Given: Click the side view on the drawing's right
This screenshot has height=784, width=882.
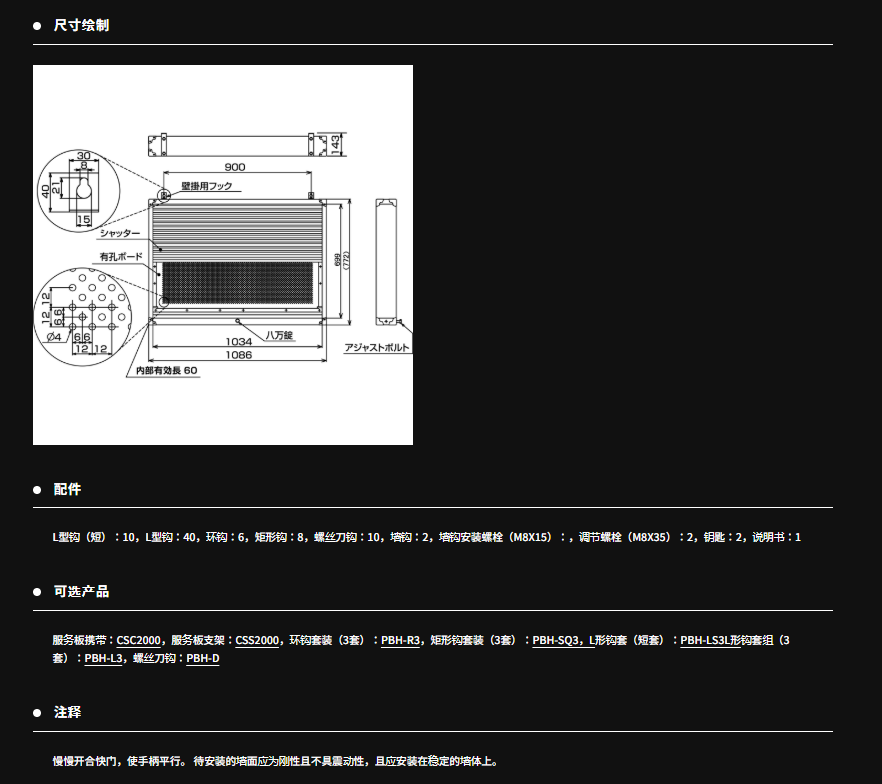Looking at the screenshot, I should pos(386,261).
